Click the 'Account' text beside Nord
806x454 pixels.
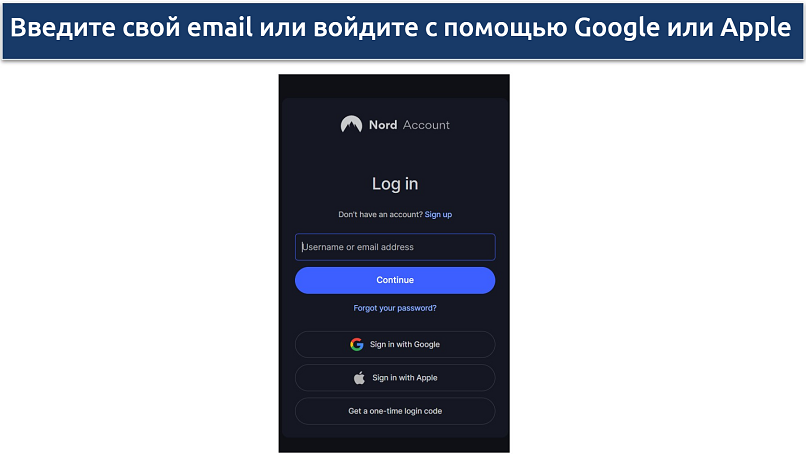click(426, 125)
